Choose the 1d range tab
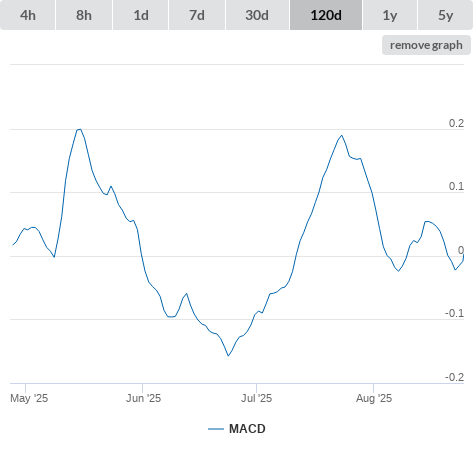The image size is (474, 455). pos(141,15)
